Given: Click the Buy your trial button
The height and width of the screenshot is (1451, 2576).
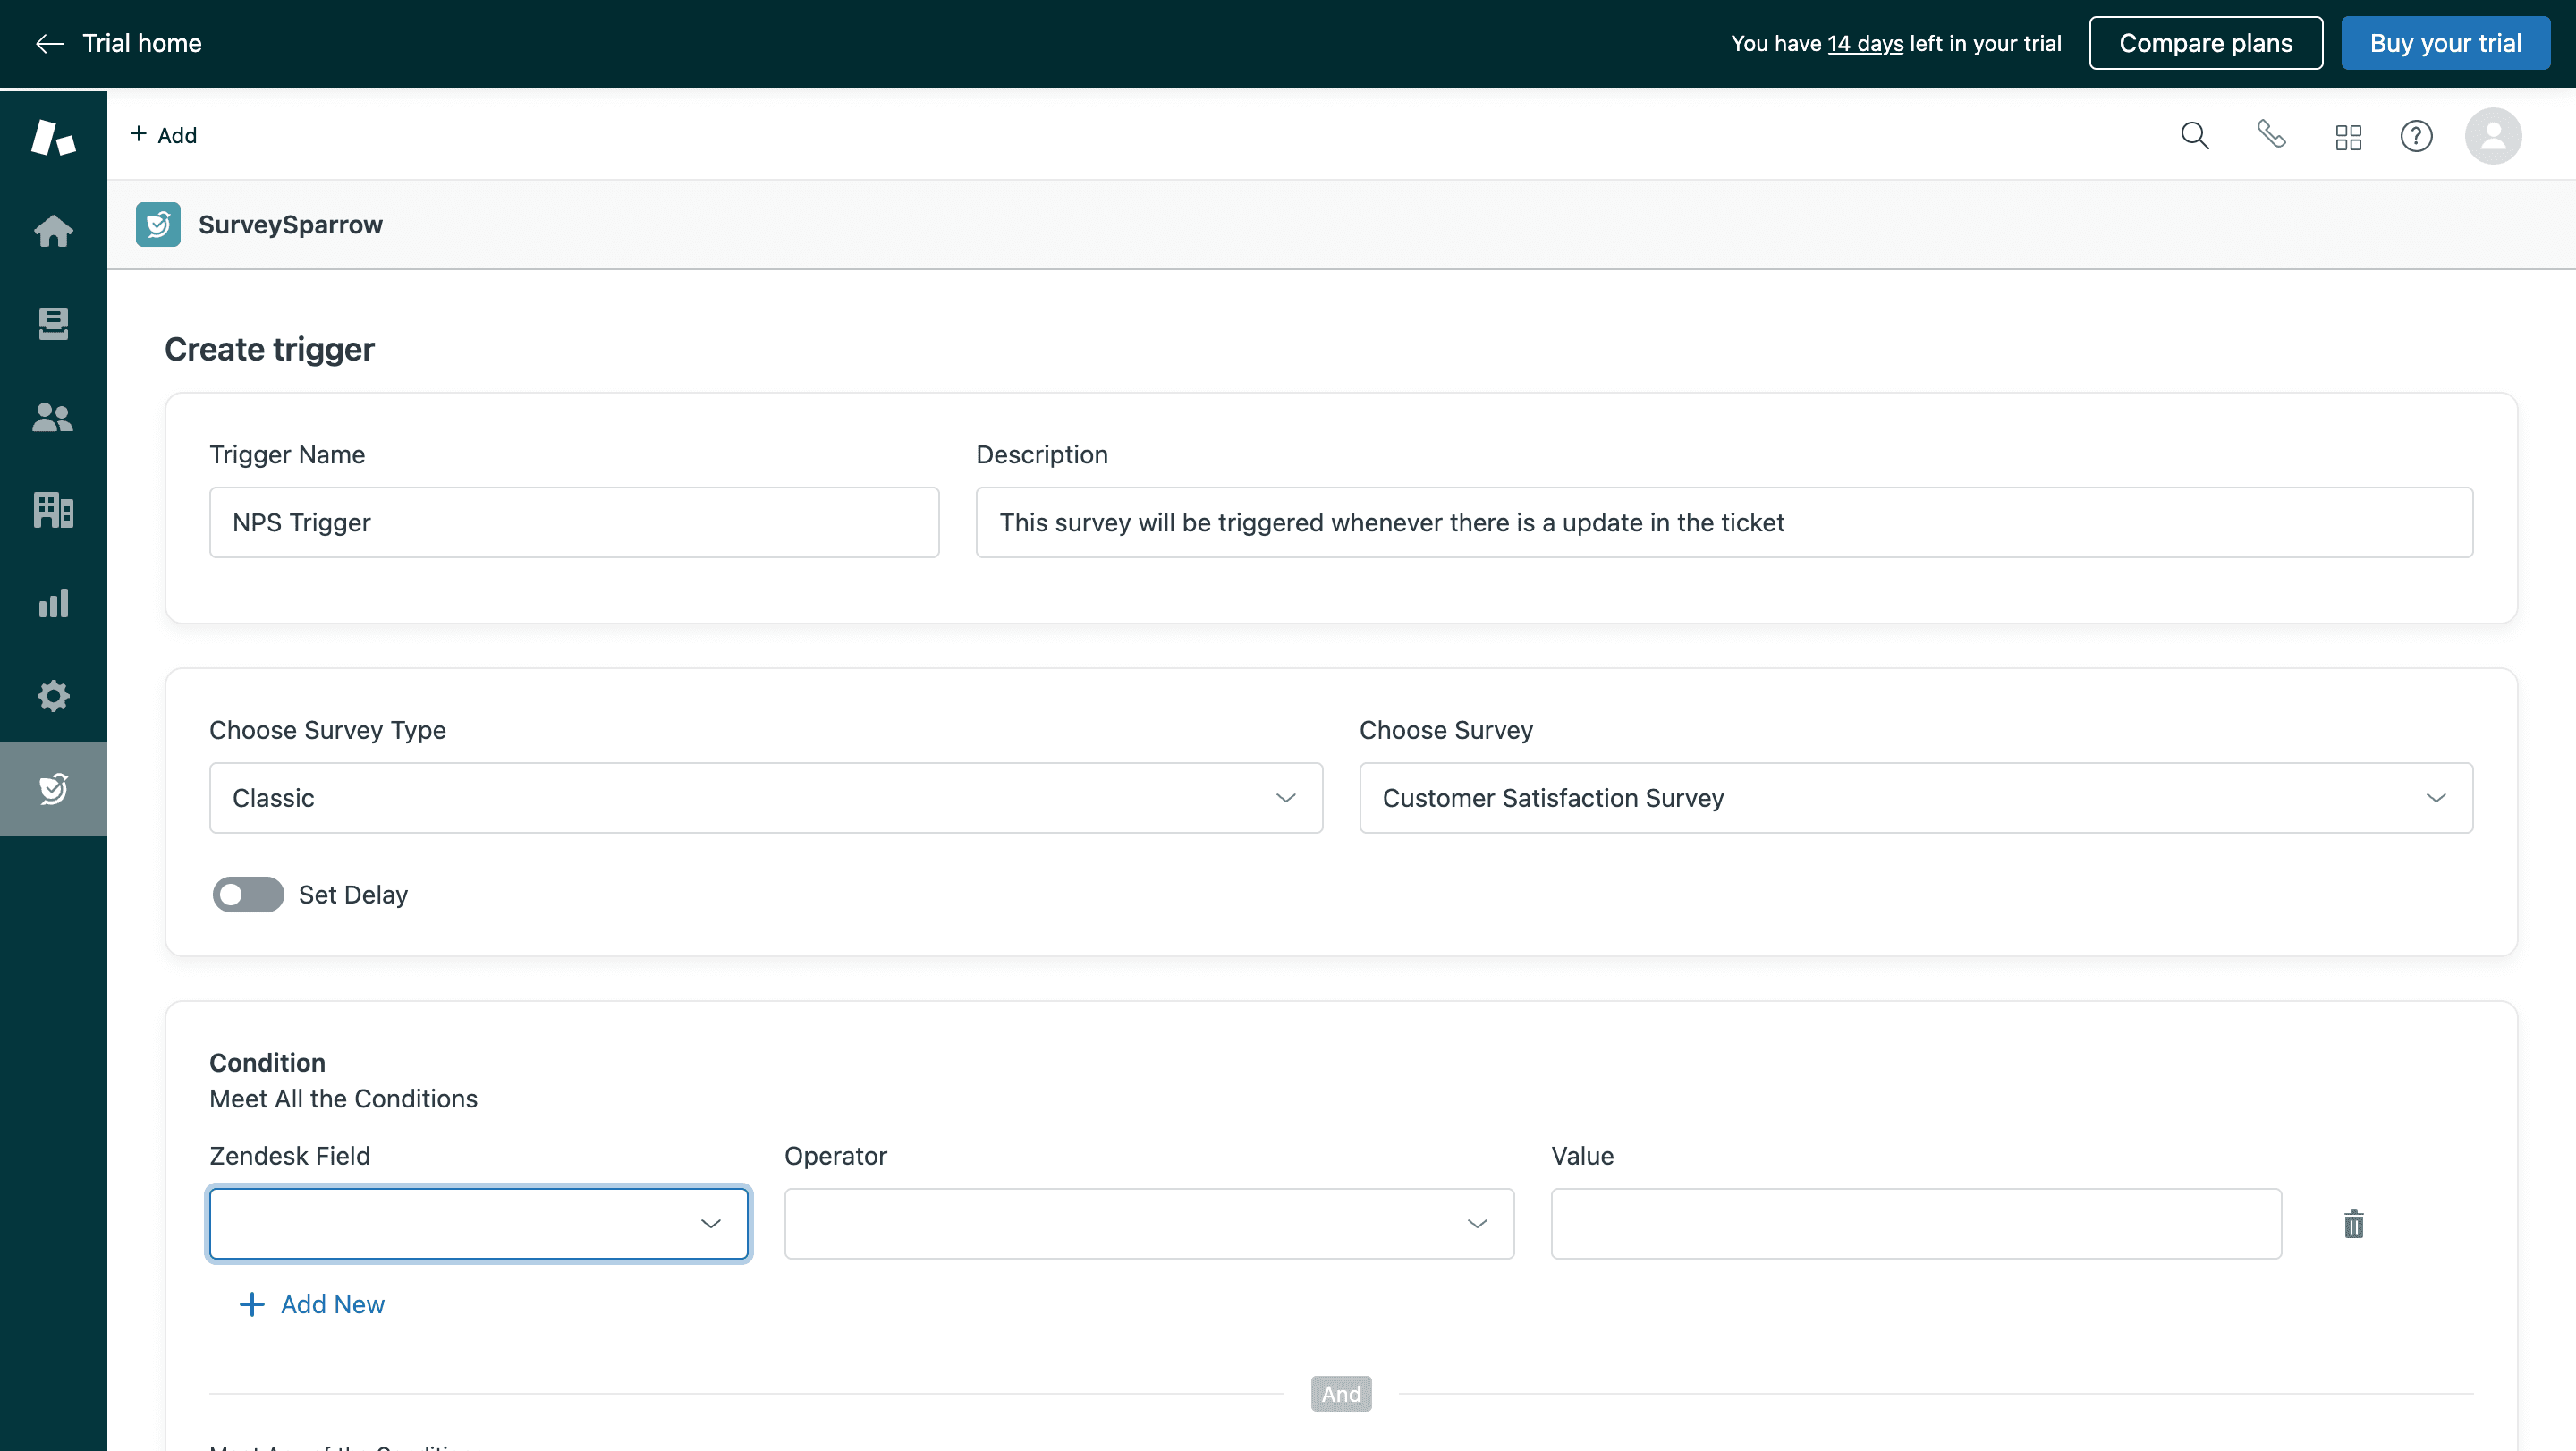Looking at the screenshot, I should click(2445, 43).
